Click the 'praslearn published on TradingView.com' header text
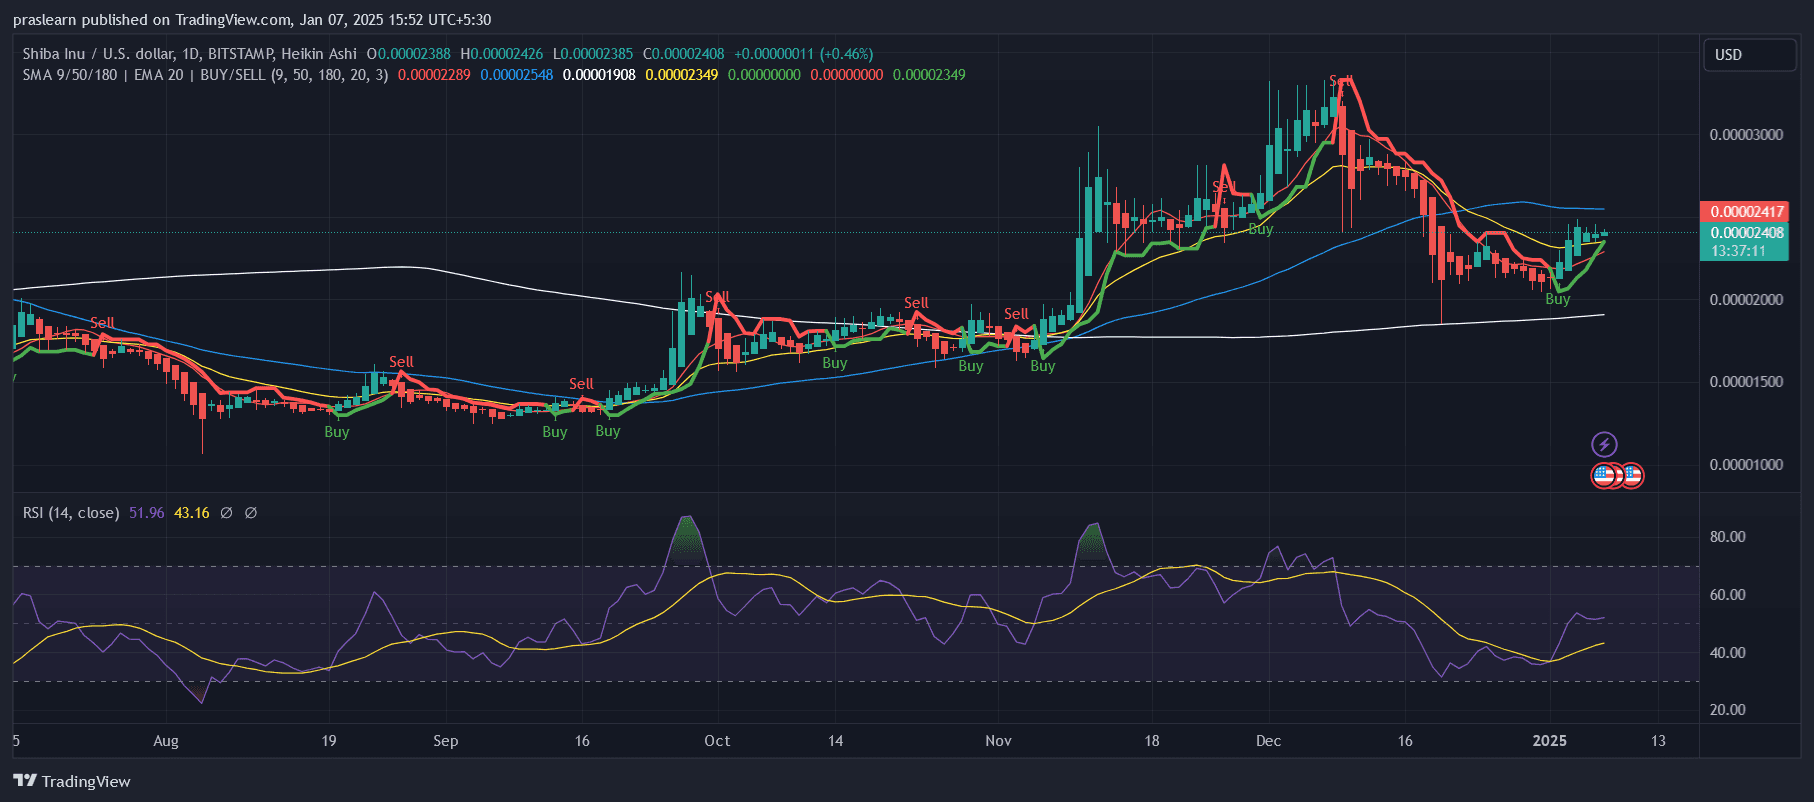Viewport: 1814px width, 802px height. coord(152,20)
